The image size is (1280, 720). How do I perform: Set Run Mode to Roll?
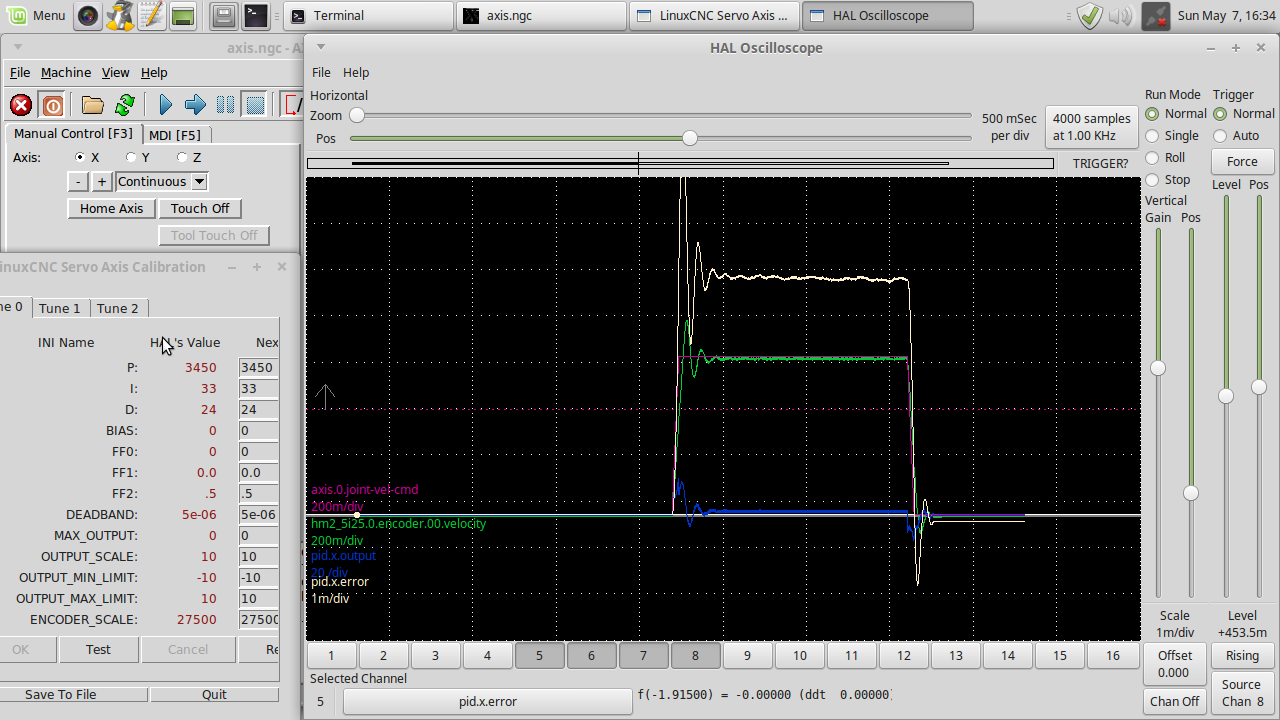(x=1152, y=158)
